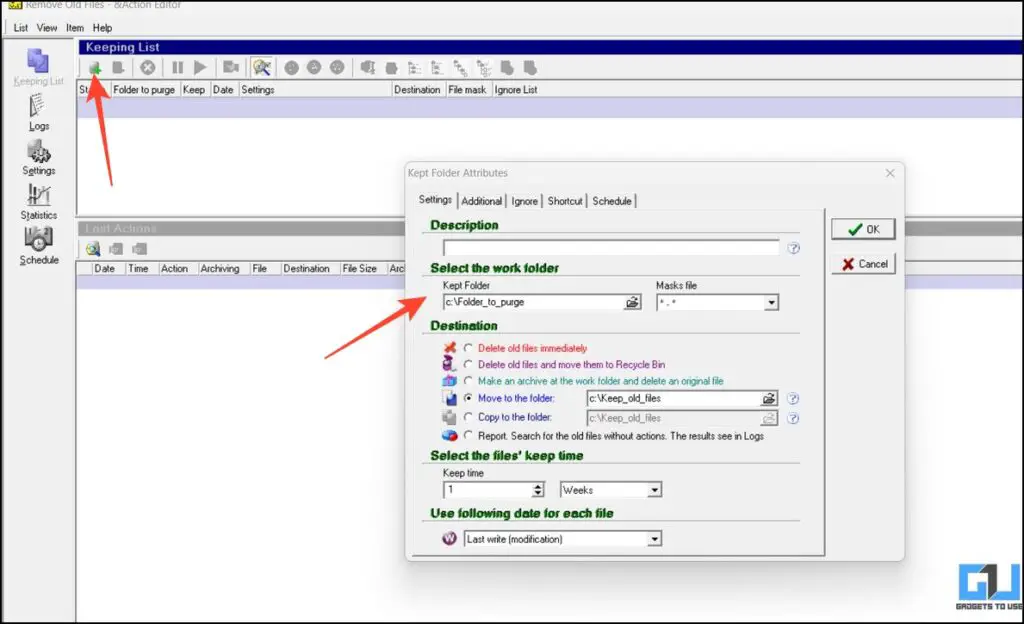Select the Pause icon in the toolbar
Viewport: 1024px width, 624px height.
pos(177,67)
